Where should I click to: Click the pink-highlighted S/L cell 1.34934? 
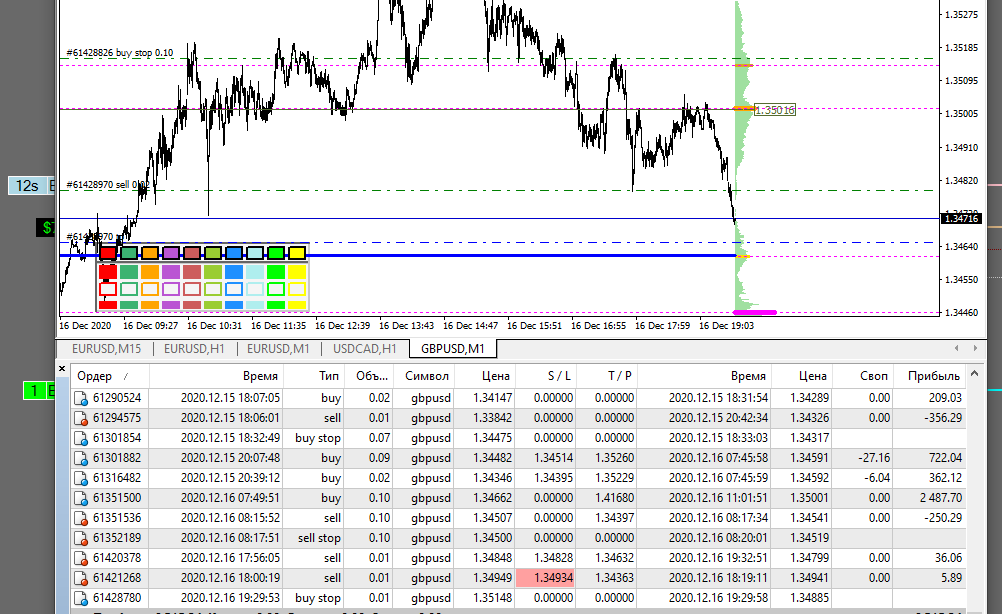click(x=544, y=578)
